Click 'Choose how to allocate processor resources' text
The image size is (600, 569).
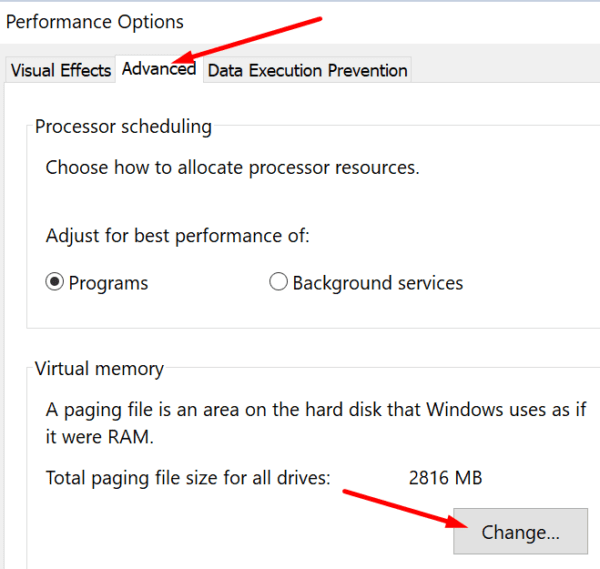tap(232, 167)
